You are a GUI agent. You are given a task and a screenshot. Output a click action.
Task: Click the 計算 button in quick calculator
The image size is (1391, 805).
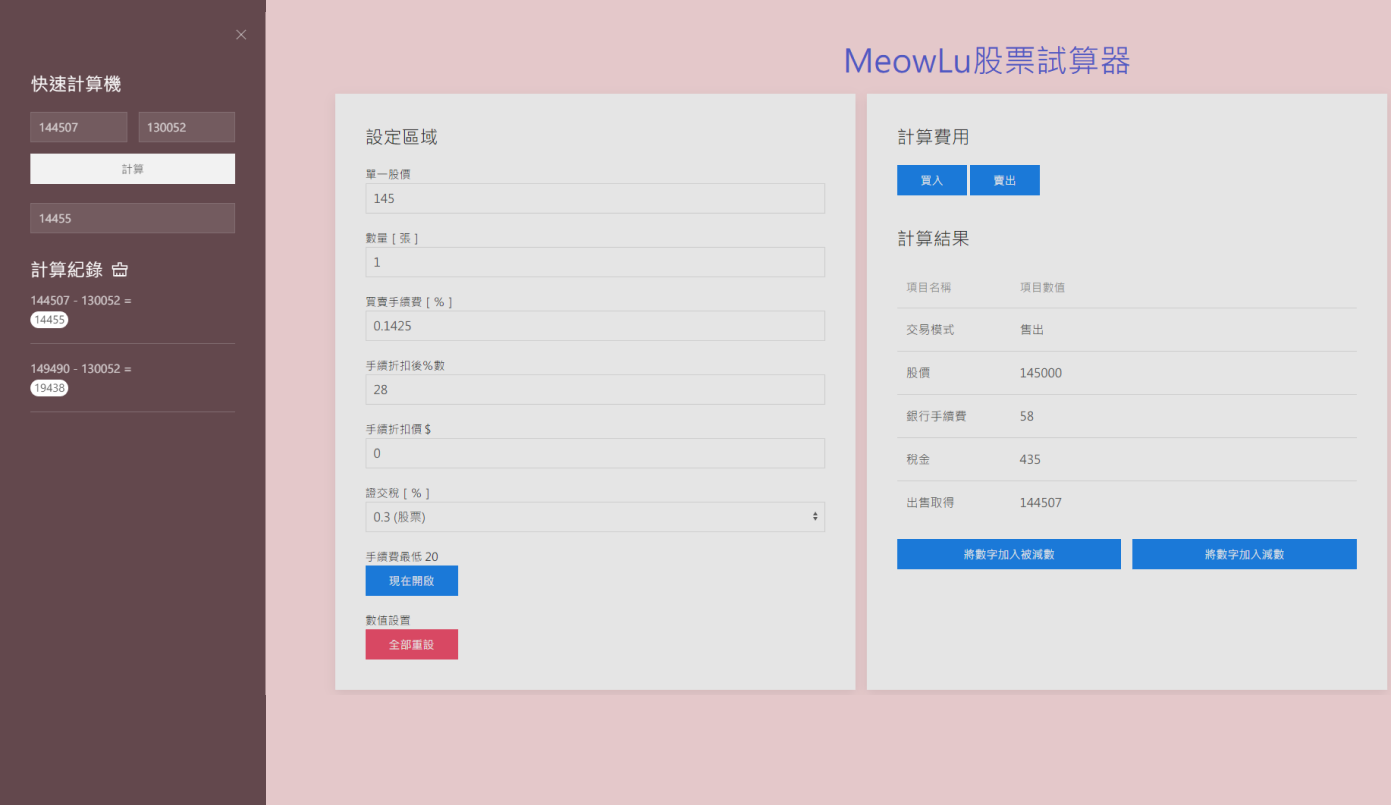[133, 169]
